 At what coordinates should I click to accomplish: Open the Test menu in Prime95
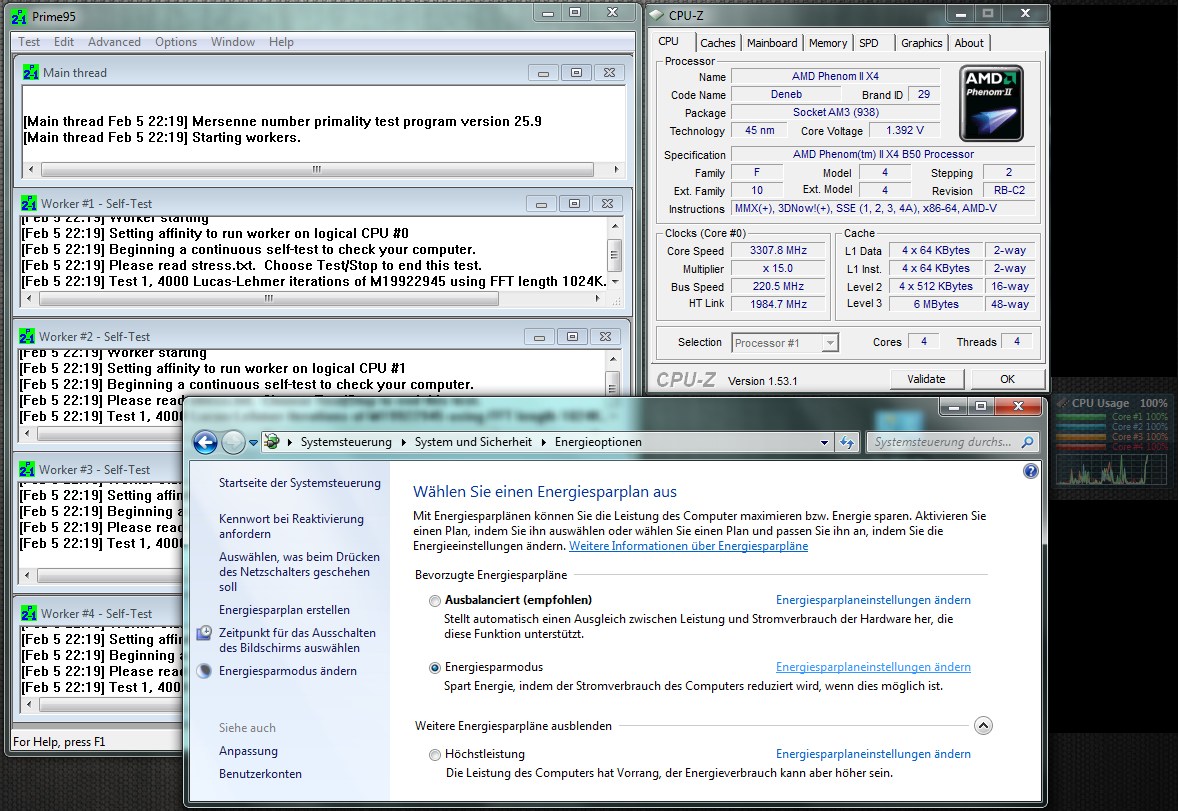pos(29,42)
